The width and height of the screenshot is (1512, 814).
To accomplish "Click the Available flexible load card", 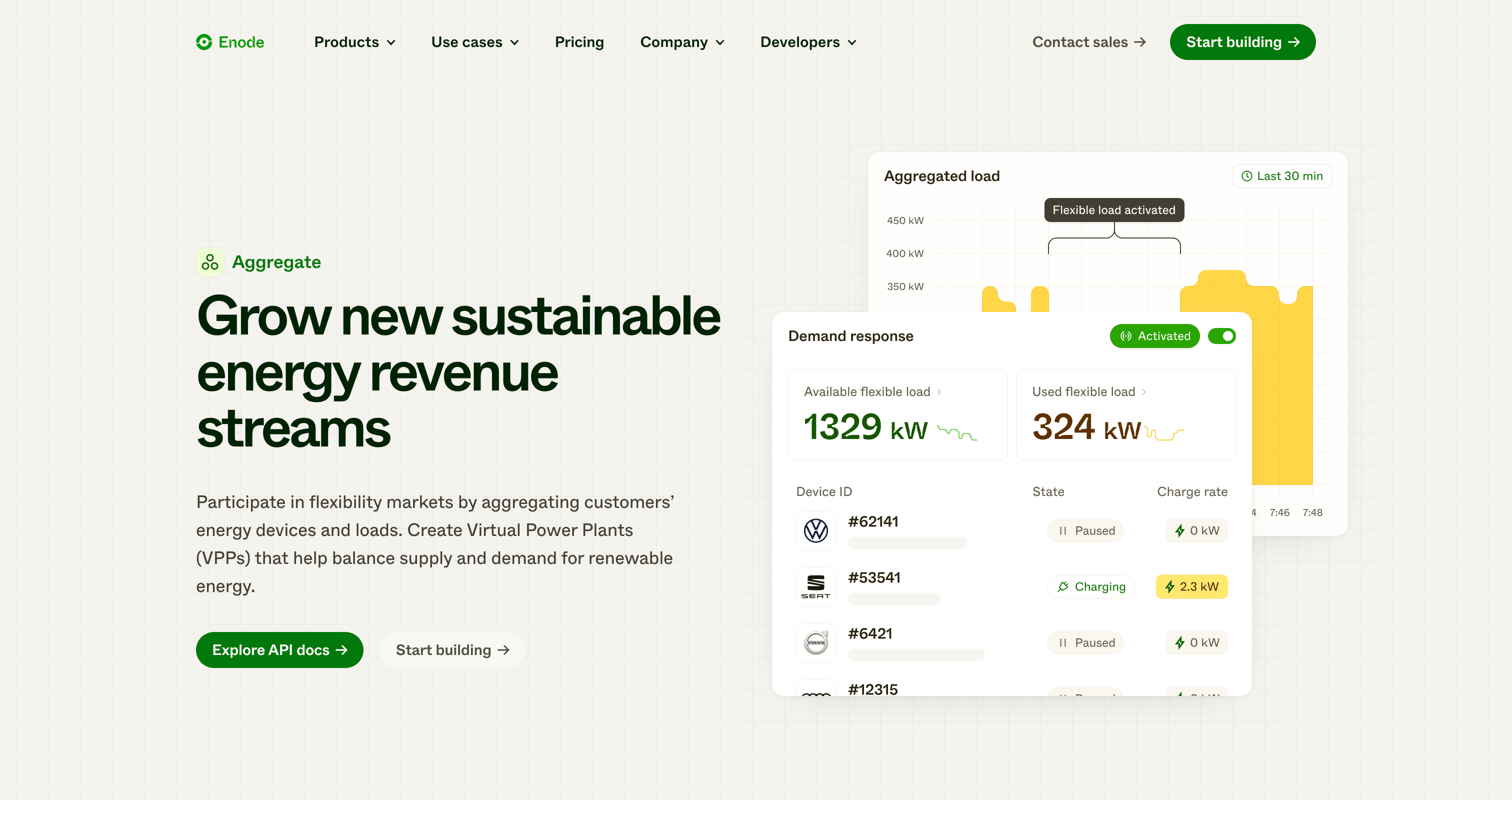I will (898, 414).
